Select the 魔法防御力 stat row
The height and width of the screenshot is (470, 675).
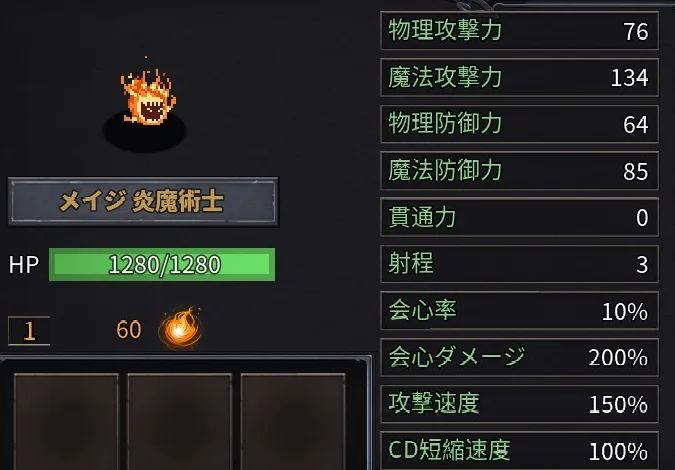tap(520, 170)
